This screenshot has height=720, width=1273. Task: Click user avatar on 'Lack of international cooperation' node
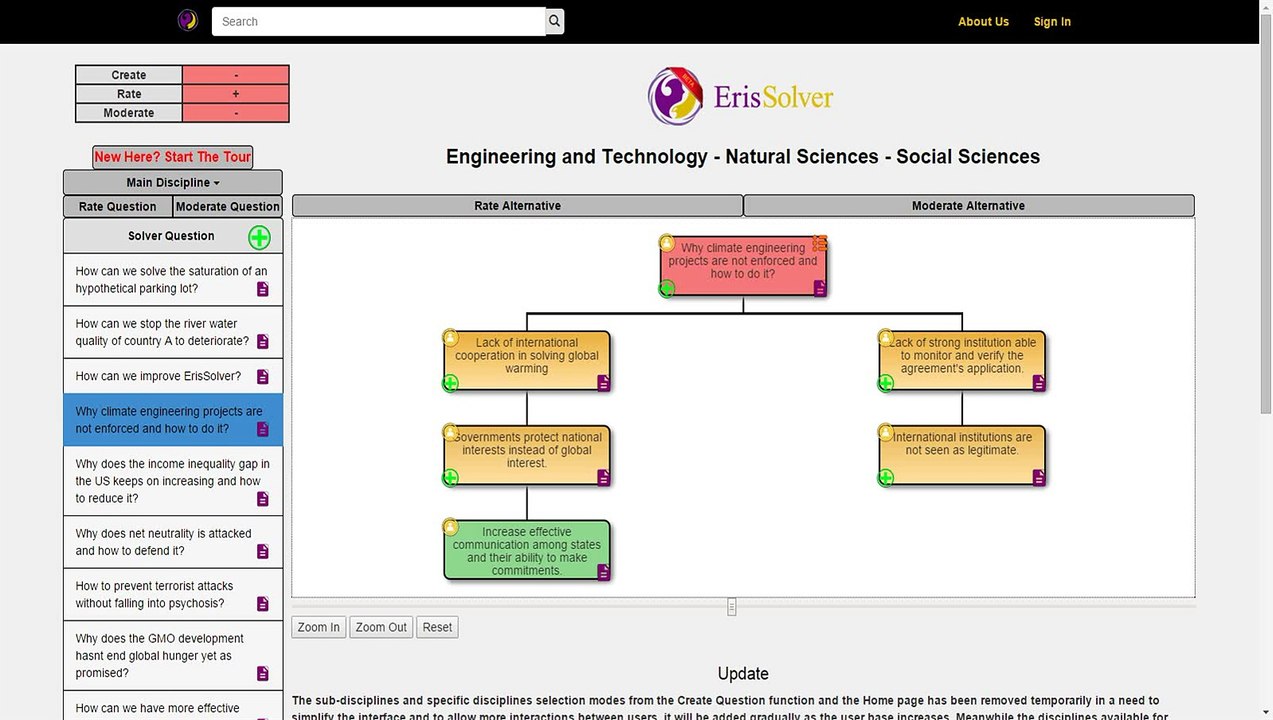pos(450,338)
